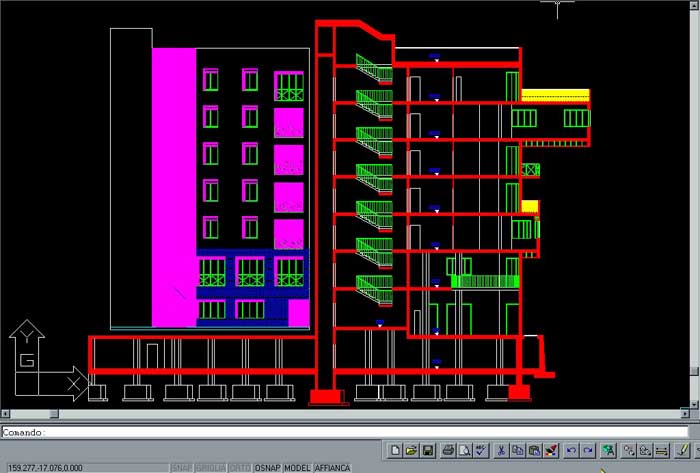The width and height of the screenshot is (700, 473).
Task: Save the drawing using the floppy icon
Action: pyautogui.click(x=427, y=451)
